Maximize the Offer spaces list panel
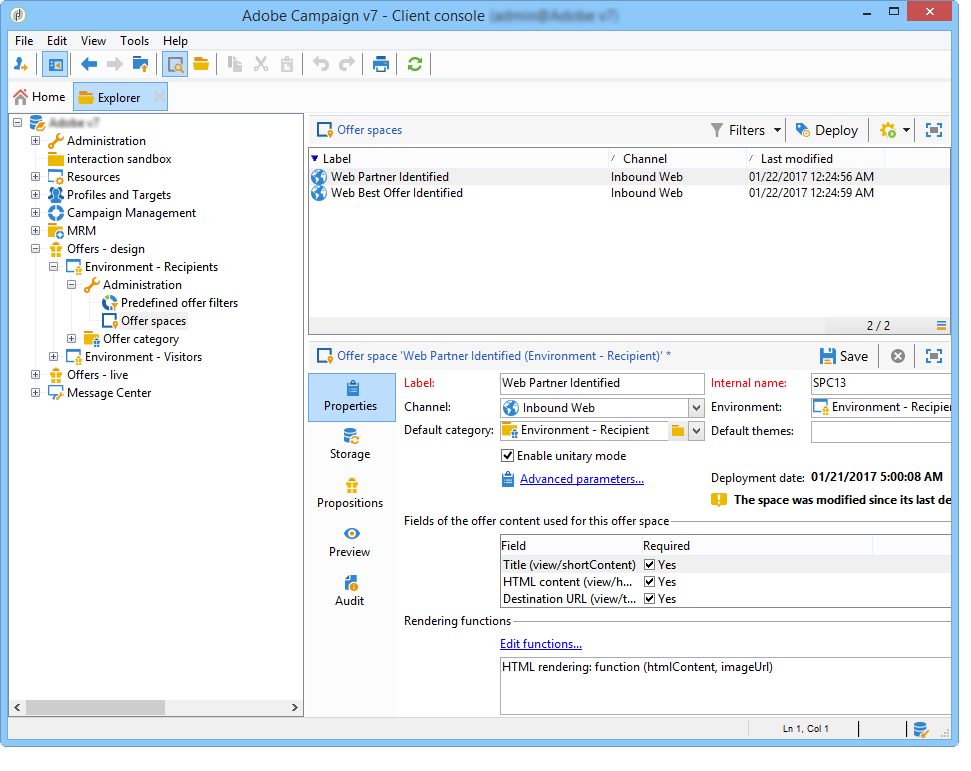The width and height of the screenshot is (971, 771). click(934, 130)
